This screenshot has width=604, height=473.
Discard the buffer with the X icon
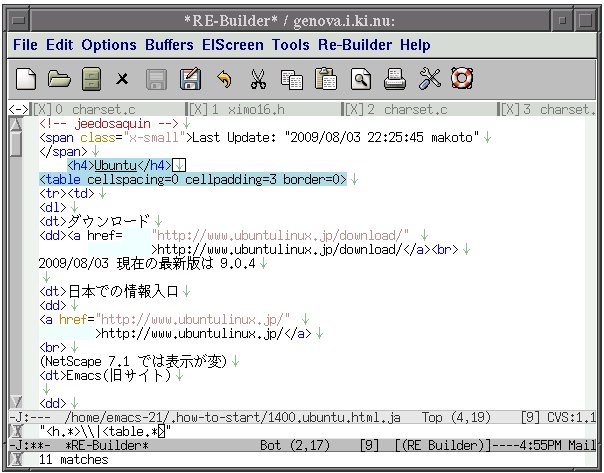pos(122,79)
